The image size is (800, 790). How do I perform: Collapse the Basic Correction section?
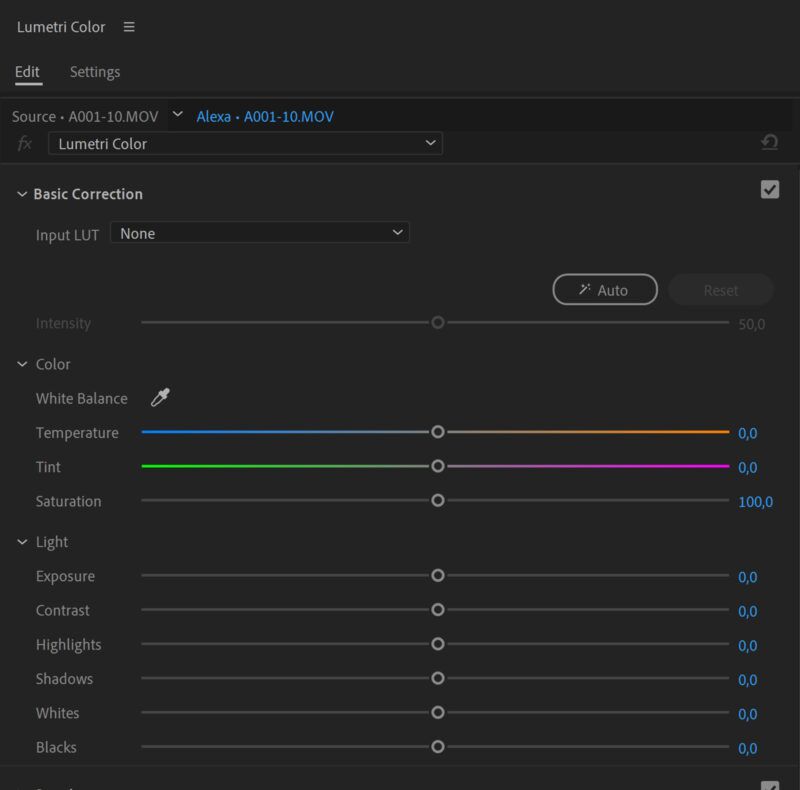(x=22, y=194)
